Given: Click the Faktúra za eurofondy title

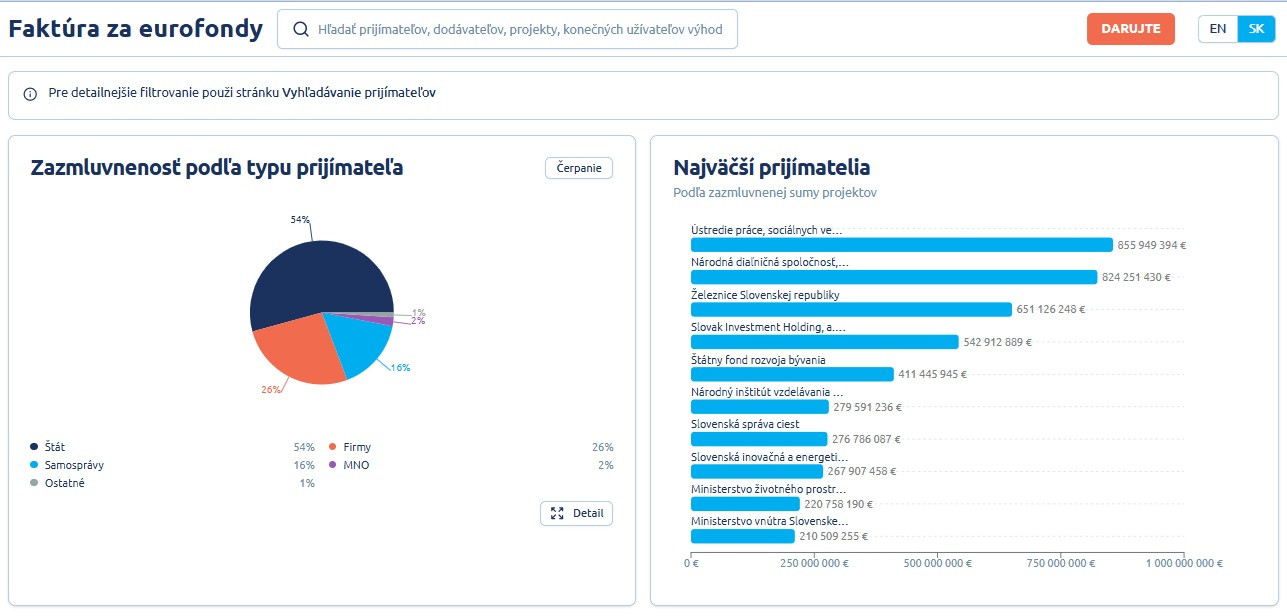Looking at the screenshot, I should 136,29.
